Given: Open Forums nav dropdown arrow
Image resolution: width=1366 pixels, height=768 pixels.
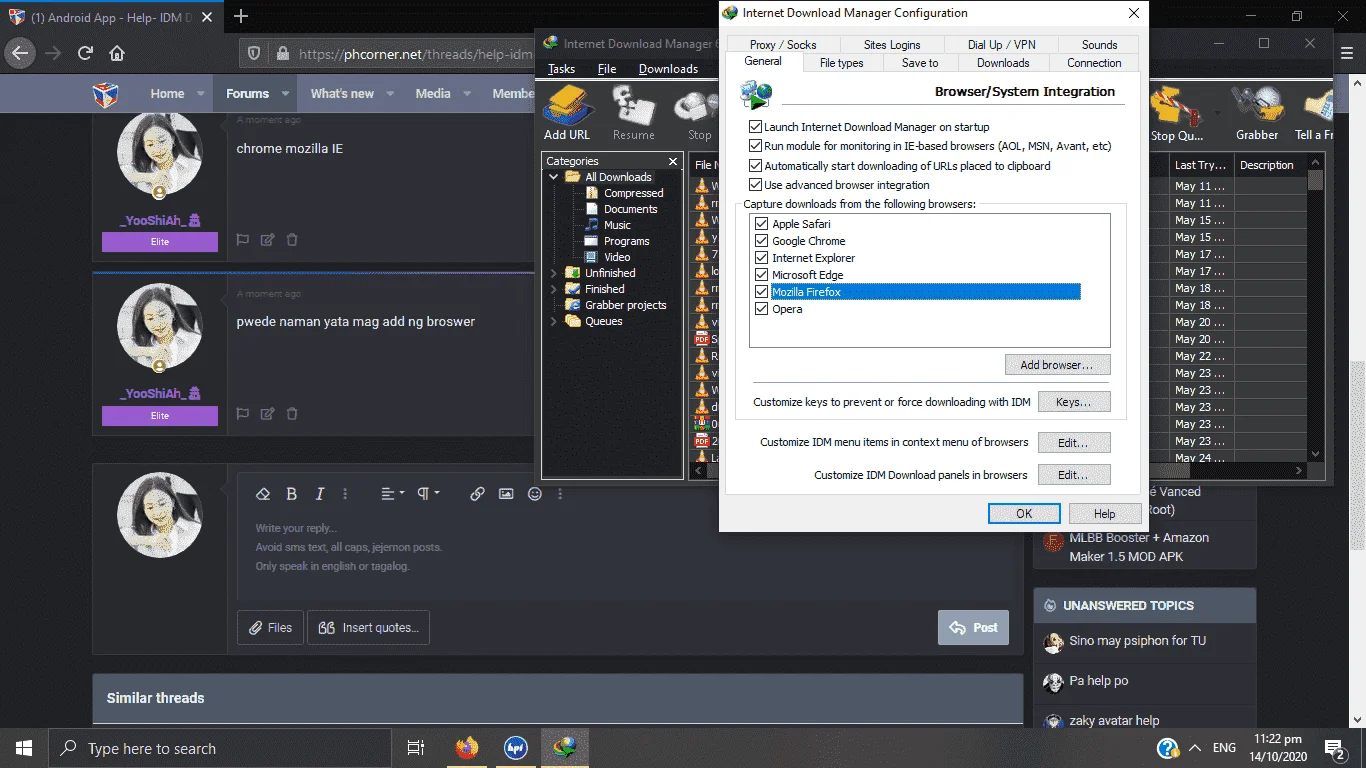Looking at the screenshot, I should tap(285, 94).
